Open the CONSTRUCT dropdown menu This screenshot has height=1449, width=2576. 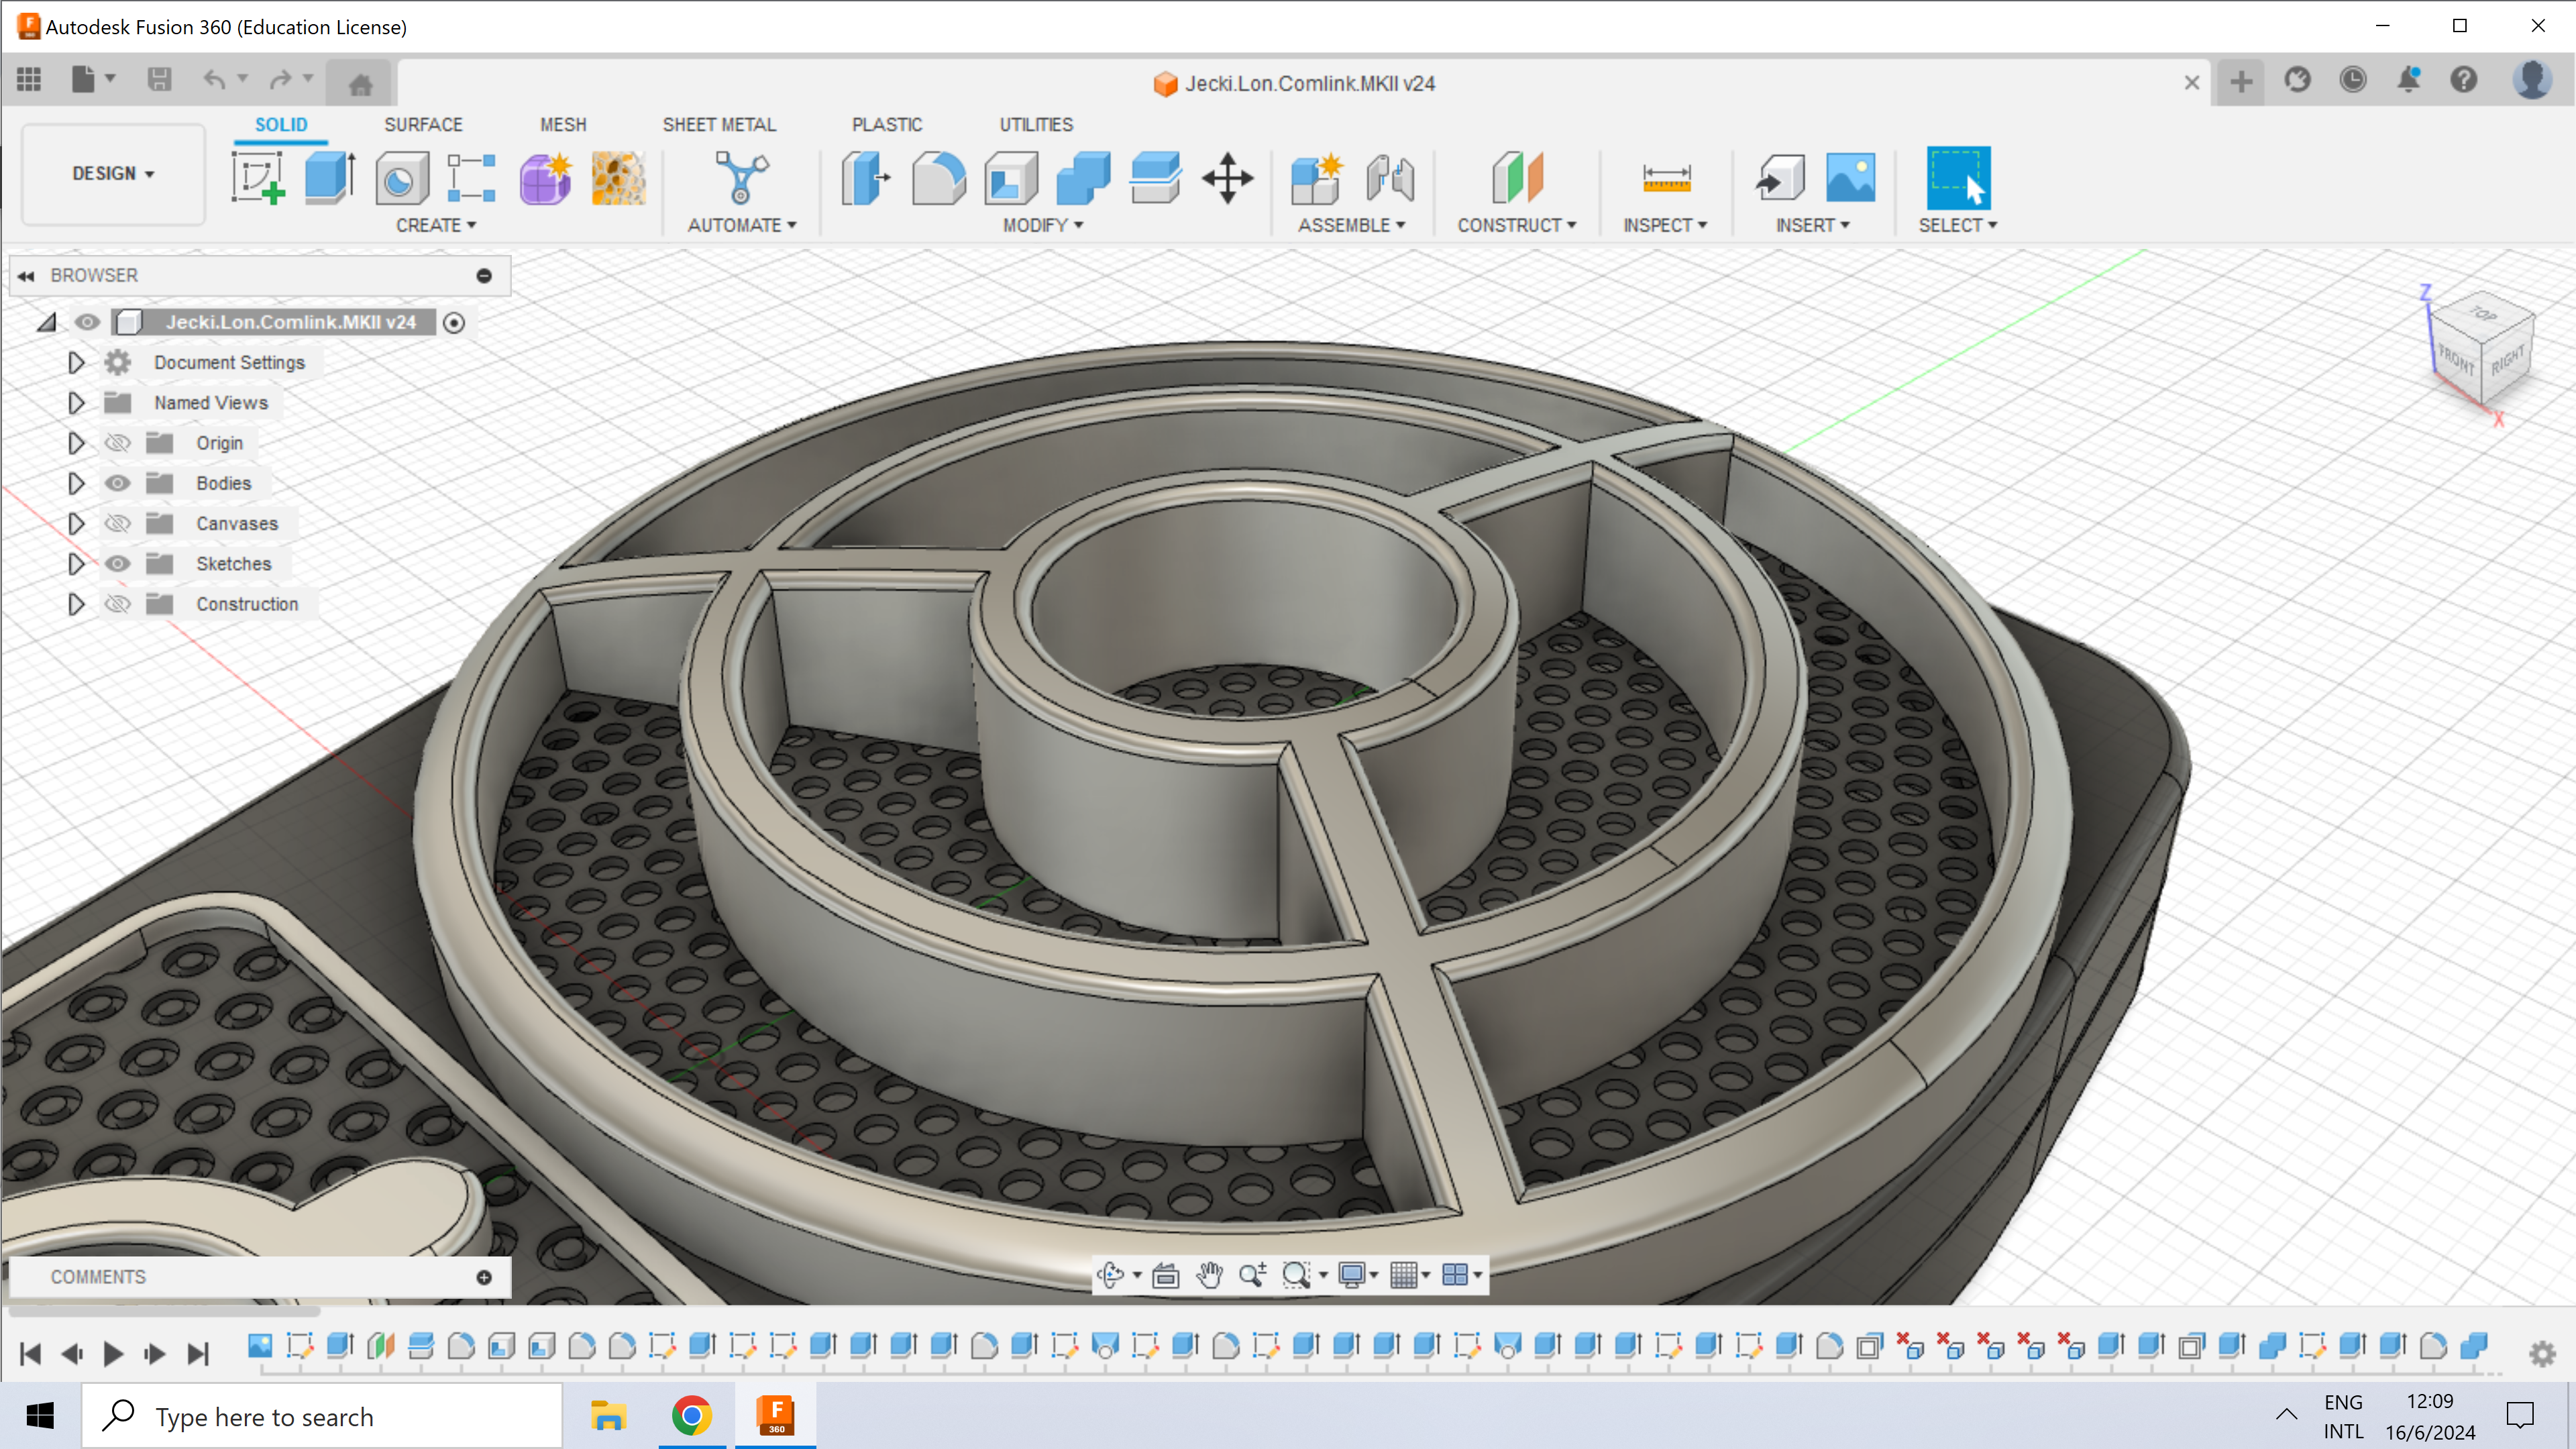[1517, 225]
